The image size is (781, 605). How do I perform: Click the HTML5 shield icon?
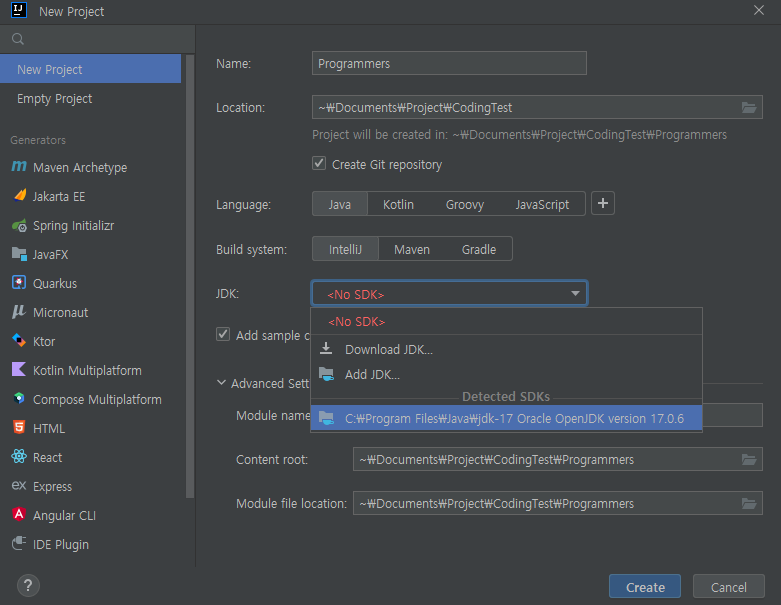[x=19, y=427]
